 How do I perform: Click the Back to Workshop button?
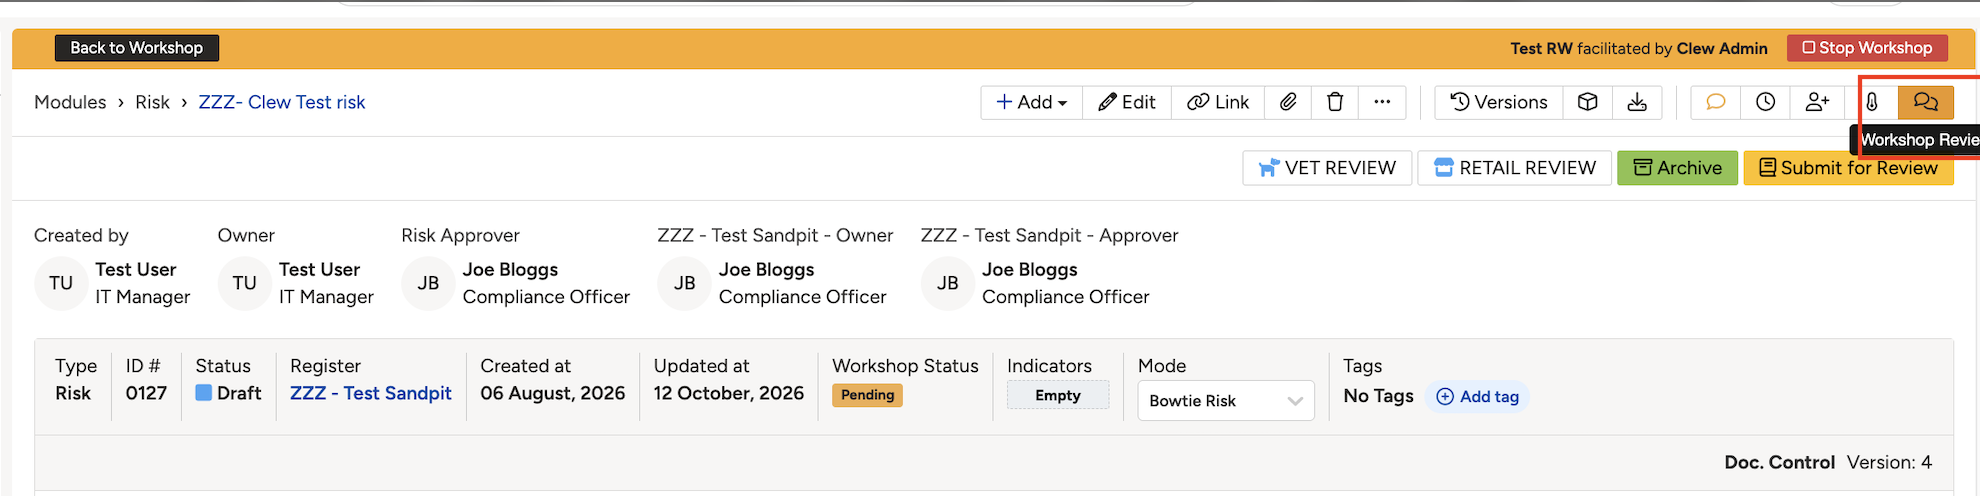coord(136,48)
